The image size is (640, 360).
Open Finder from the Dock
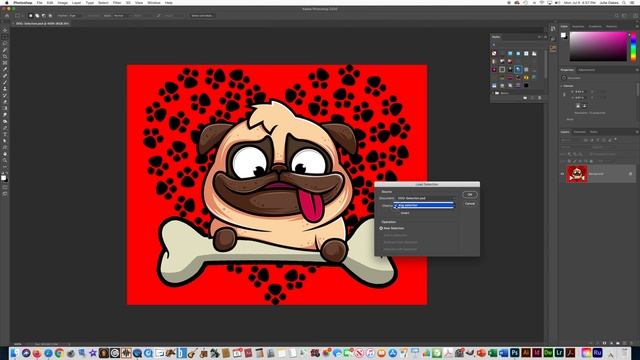(x=15, y=353)
